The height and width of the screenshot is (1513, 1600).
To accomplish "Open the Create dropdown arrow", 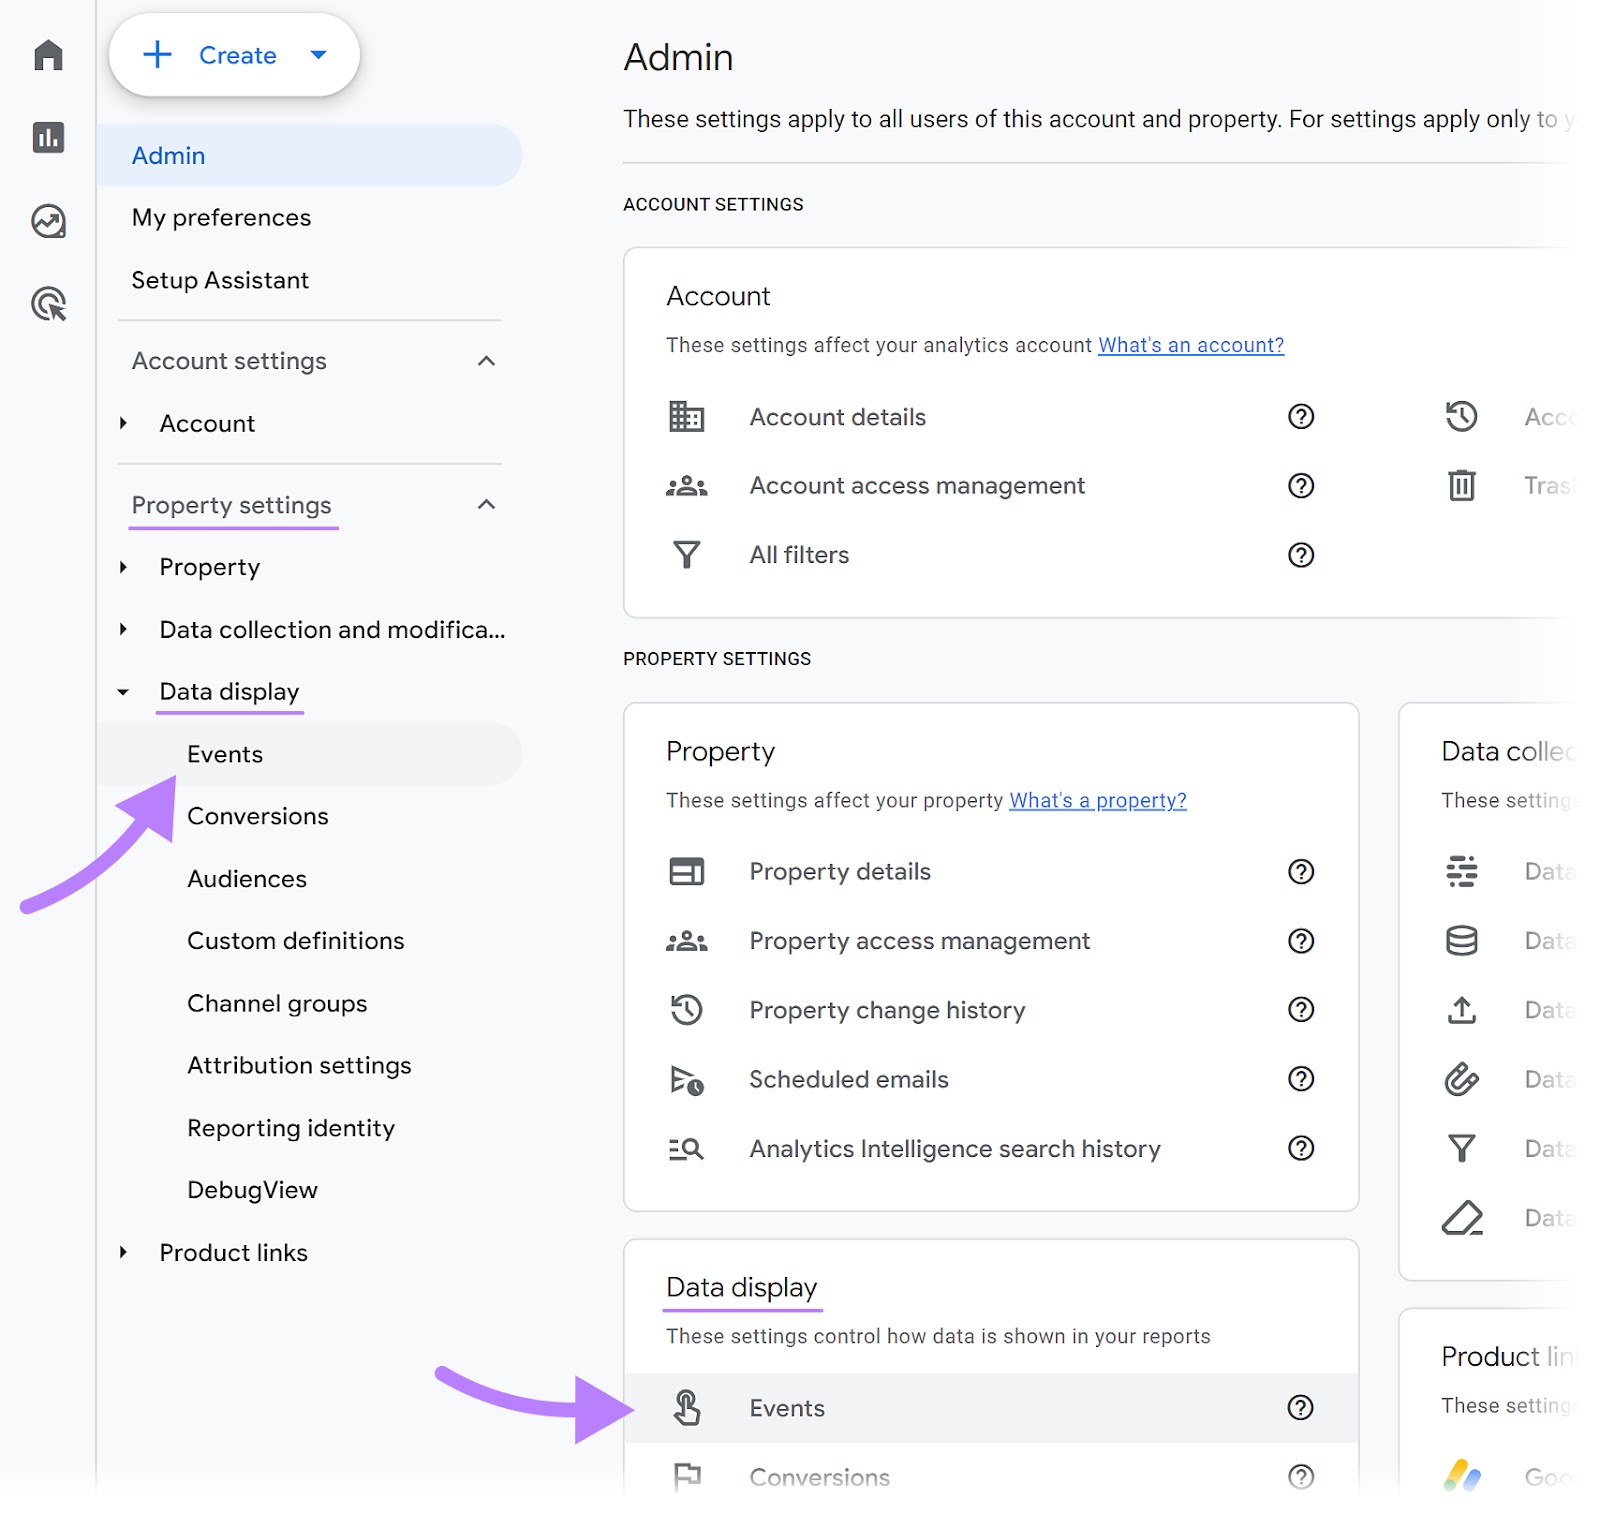I will click(x=318, y=56).
